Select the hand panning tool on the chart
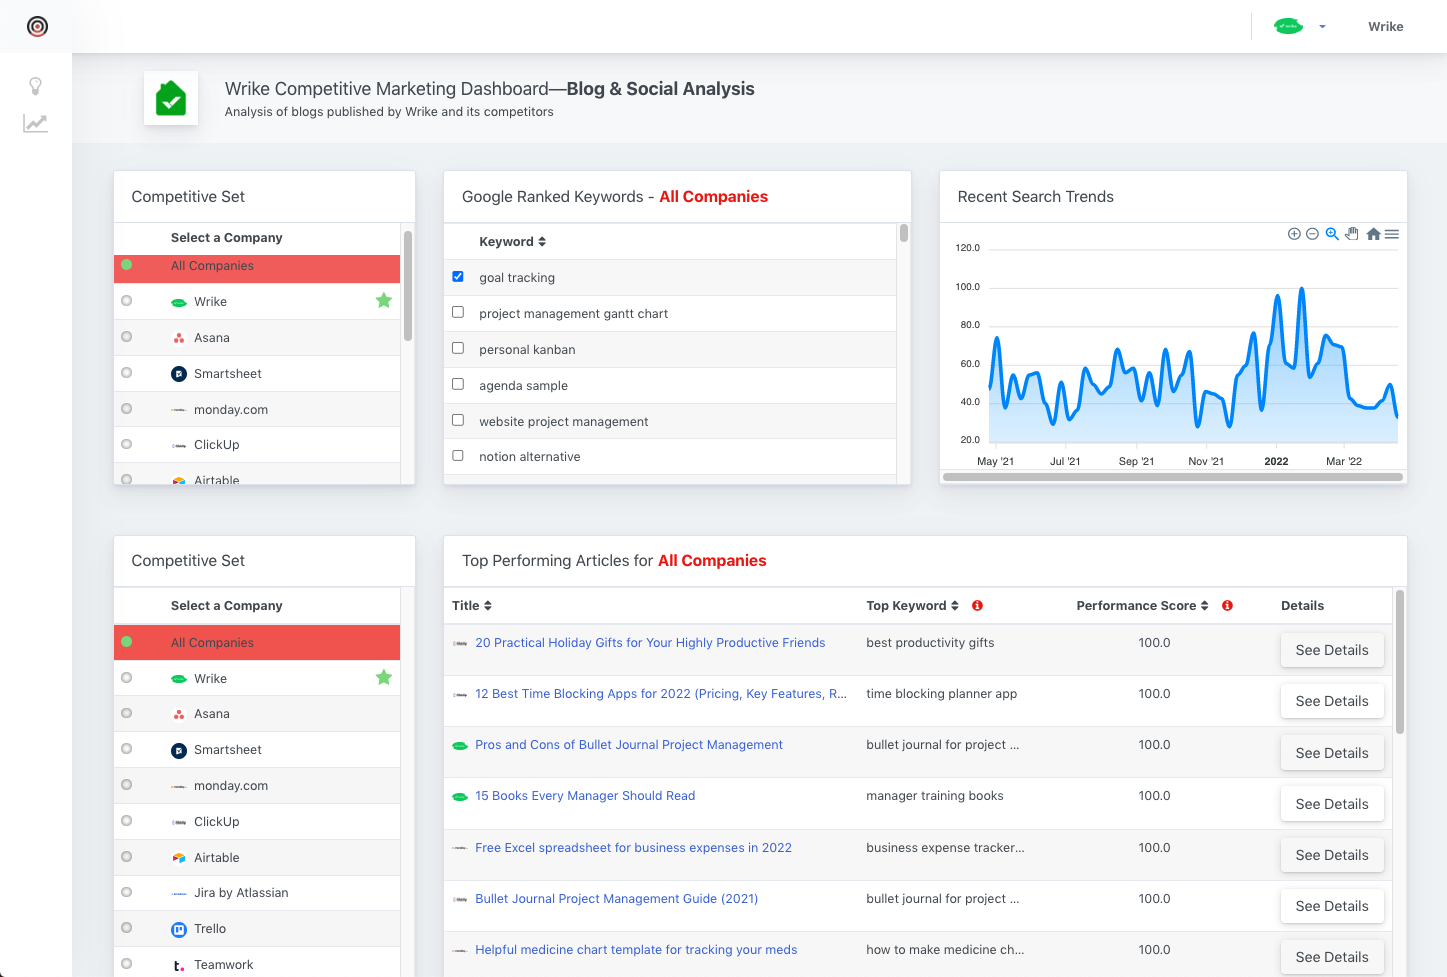This screenshot has width=1447, height=977. (x=1352, y=234)
